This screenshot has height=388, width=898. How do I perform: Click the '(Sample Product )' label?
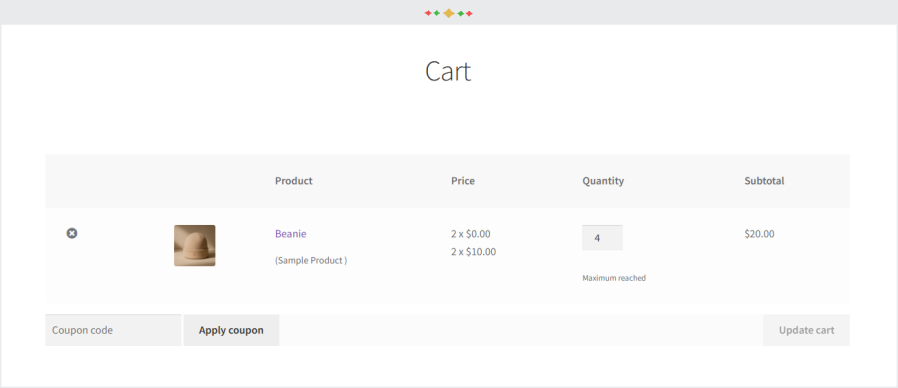click(x=311, y=260)
